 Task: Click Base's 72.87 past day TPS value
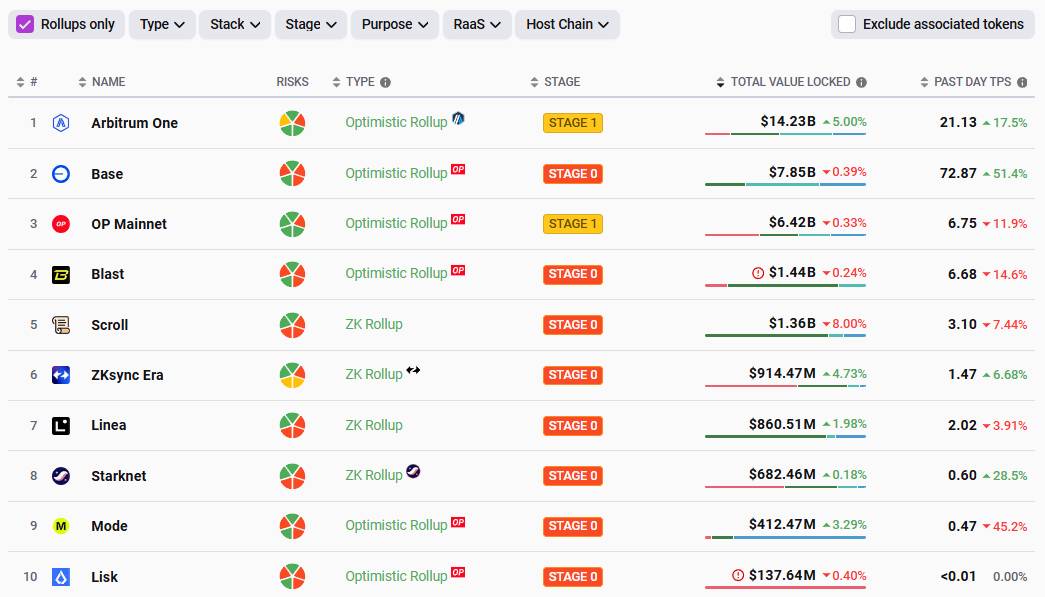tap(958, 173)
